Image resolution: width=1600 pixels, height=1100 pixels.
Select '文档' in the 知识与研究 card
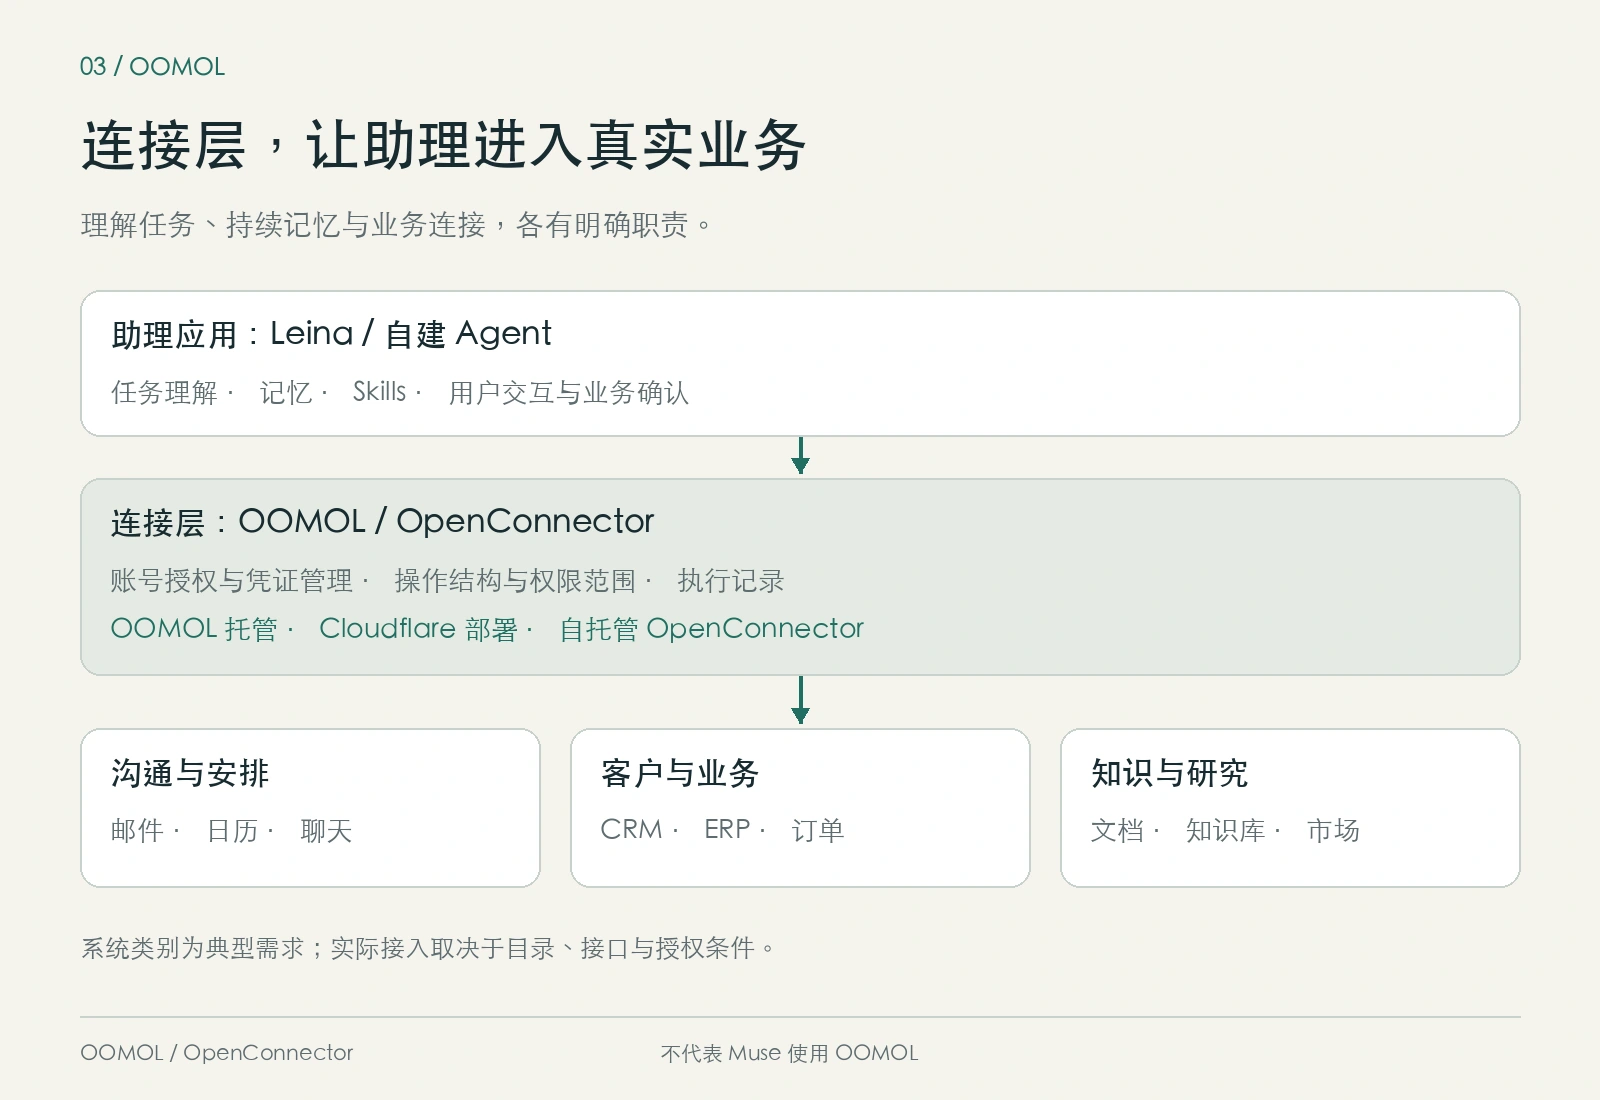click(1117, 830)
